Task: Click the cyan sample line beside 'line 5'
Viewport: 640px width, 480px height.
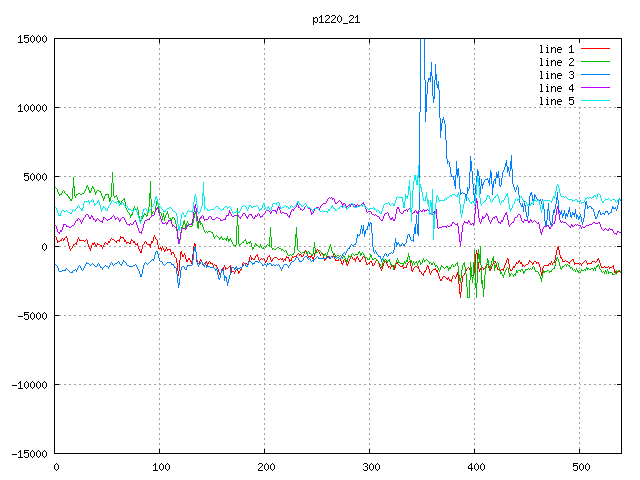Action: click(x=595, y=101)
